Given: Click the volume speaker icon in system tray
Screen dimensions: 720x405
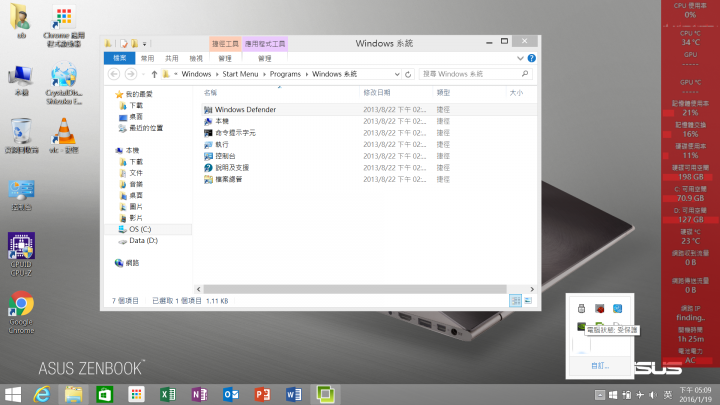Looking at the screenshot, I should point(653,395).
